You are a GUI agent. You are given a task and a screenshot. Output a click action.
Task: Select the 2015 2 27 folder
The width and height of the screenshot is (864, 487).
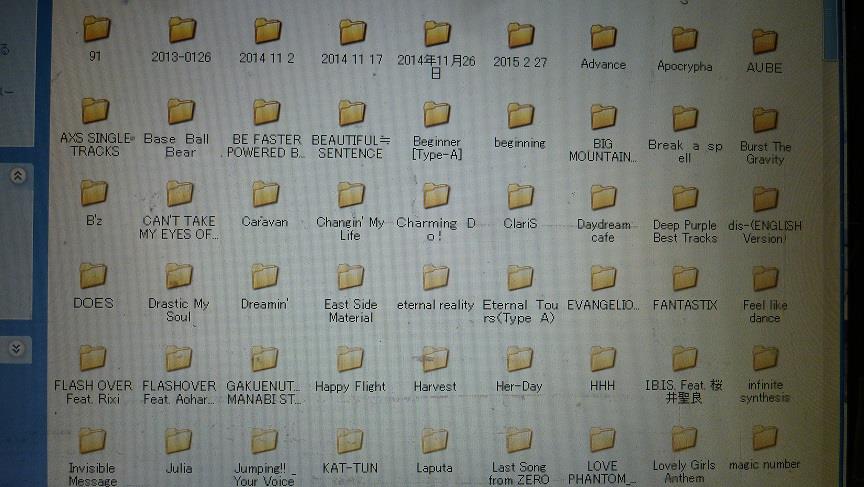tap(520, 35)
